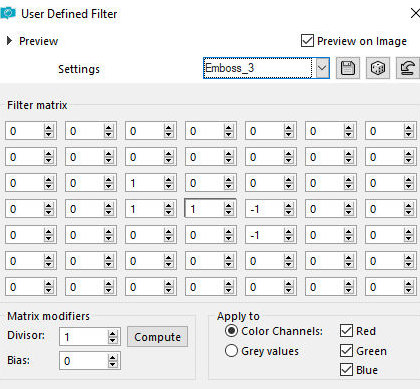Viewport: 420px width, 389px height.
Task: Uncheck the Red channel checkbox
Action: pyautogui.click(x=346, y=331)
